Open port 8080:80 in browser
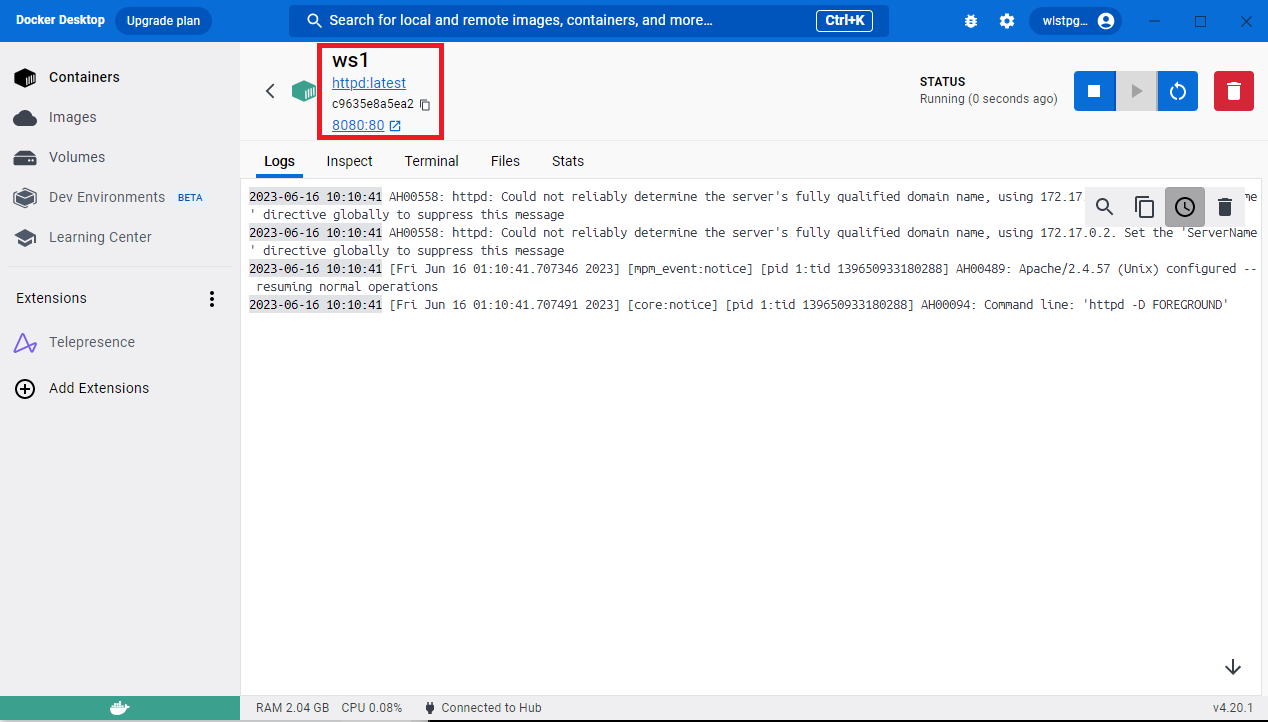The height and width of the screenshot is (722, 1268). tap(367, 125)
